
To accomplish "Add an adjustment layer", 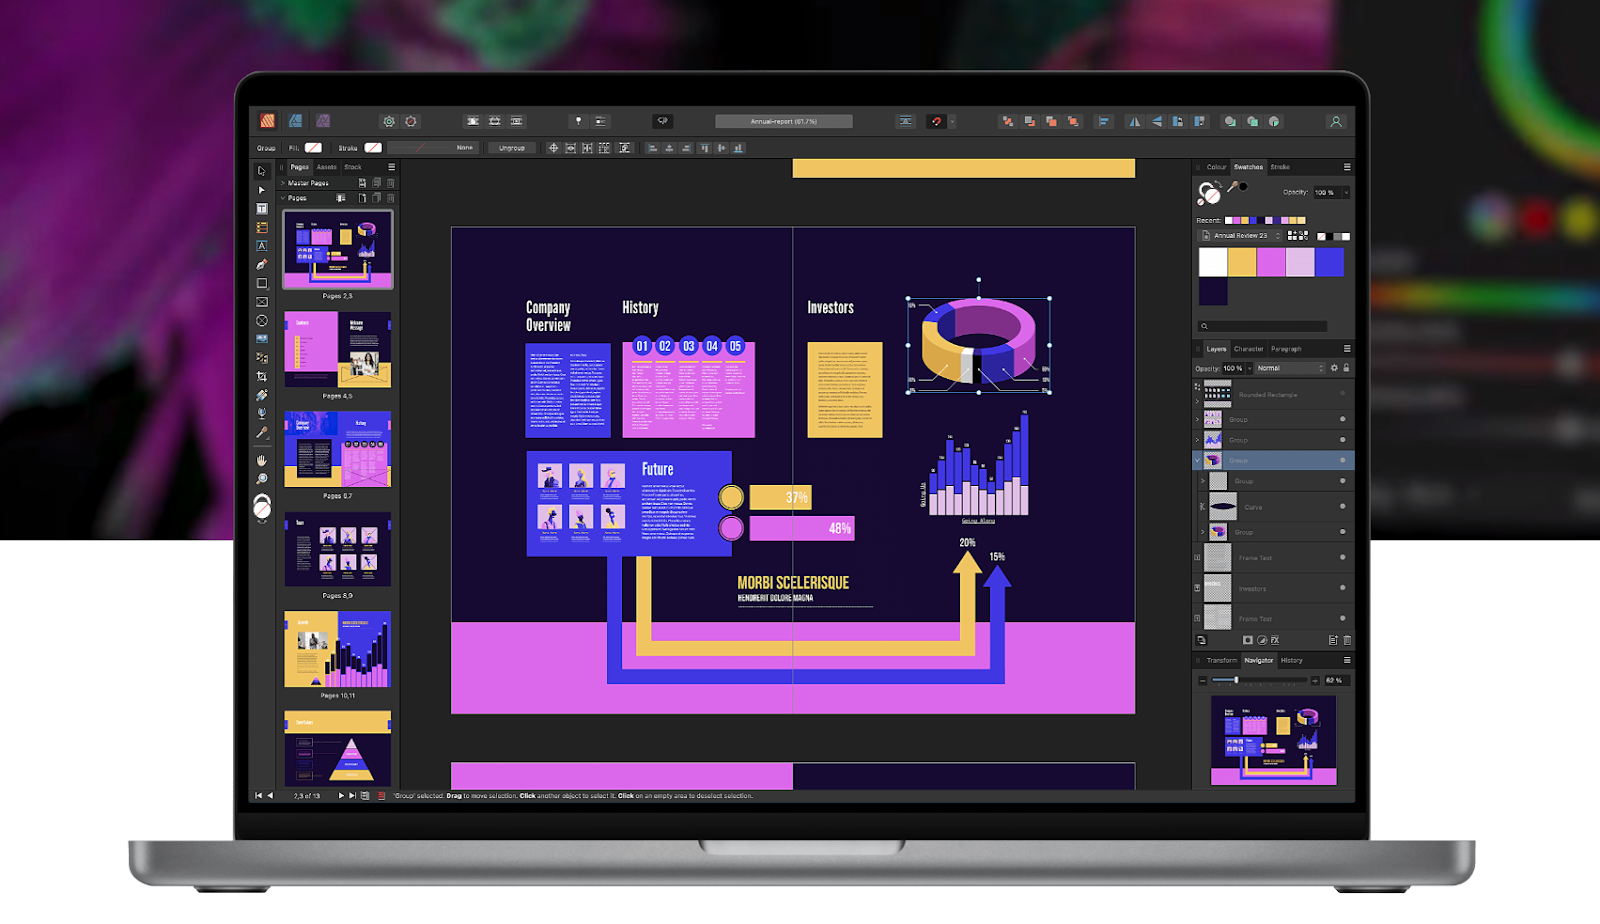I will point(1262,640).
